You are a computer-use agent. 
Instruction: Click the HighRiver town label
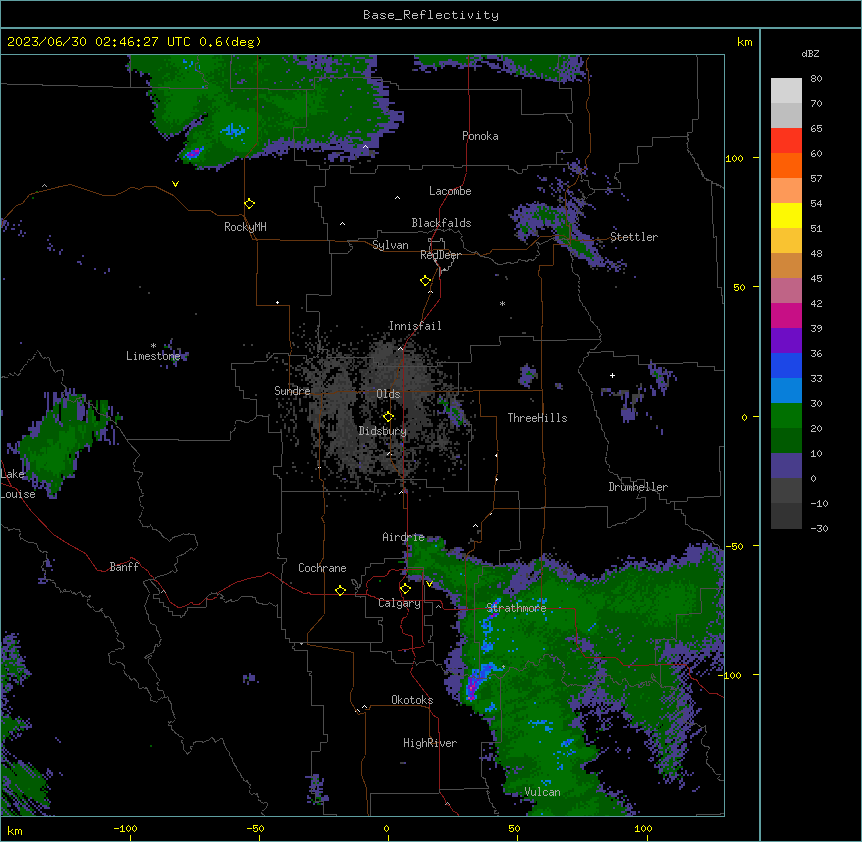point(429,743)
